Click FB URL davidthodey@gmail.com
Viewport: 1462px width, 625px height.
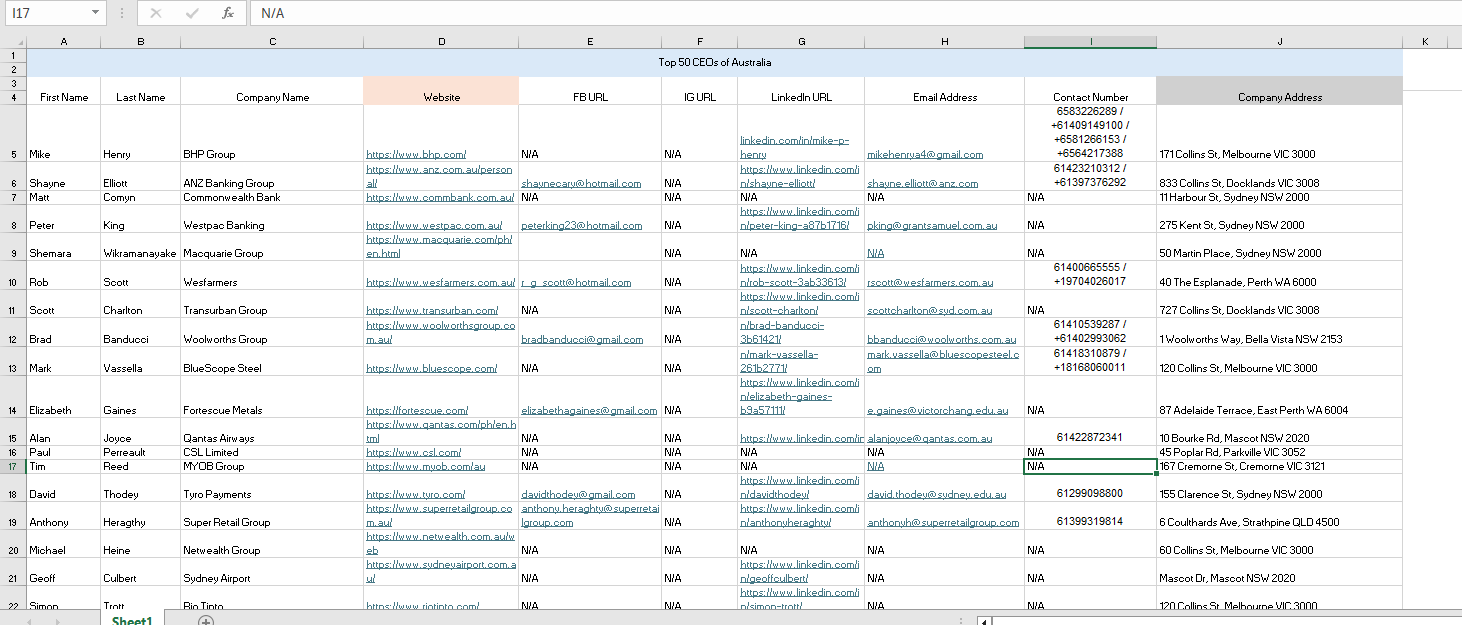[578, 495]
